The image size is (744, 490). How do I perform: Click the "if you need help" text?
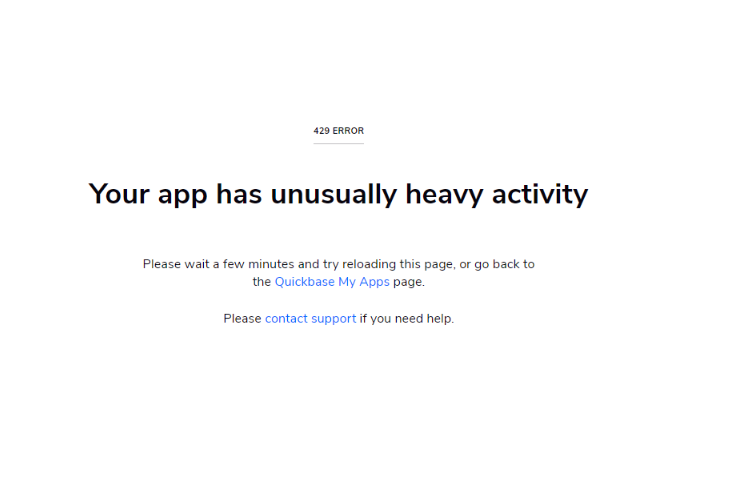click(407, 319)
